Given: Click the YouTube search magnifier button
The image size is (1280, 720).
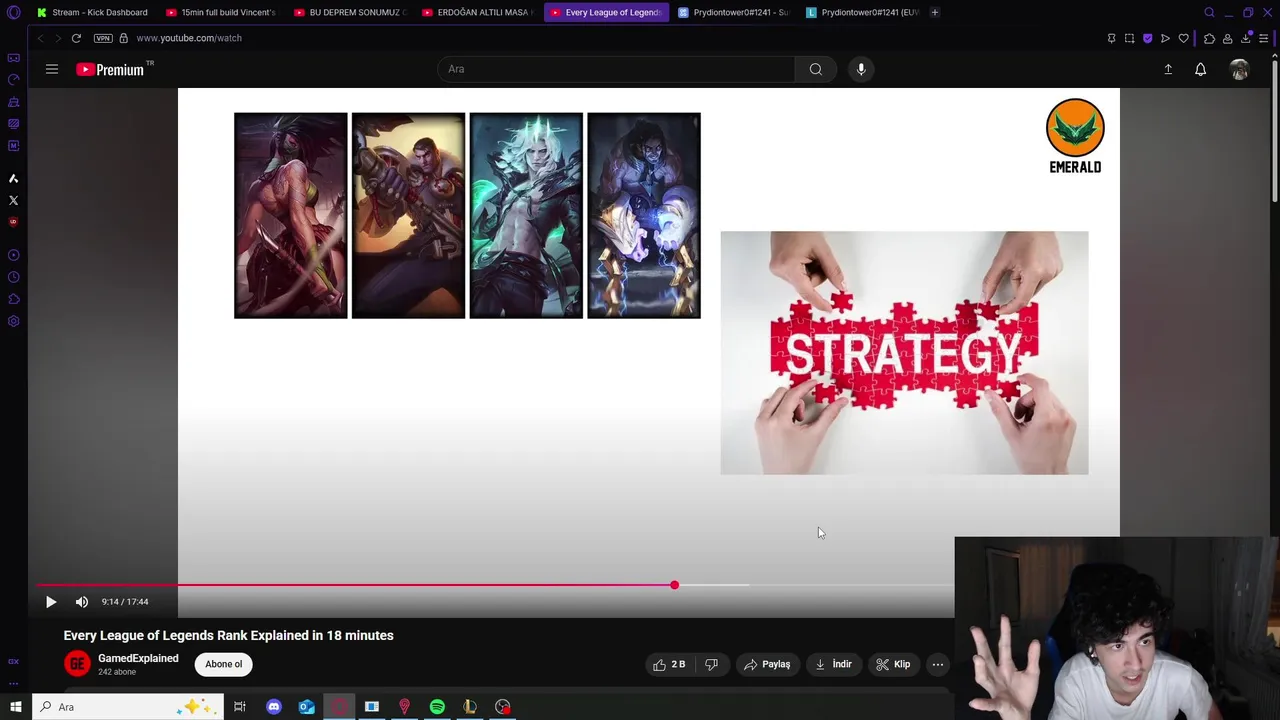Looking at the screenshot, I should (816, 69).
